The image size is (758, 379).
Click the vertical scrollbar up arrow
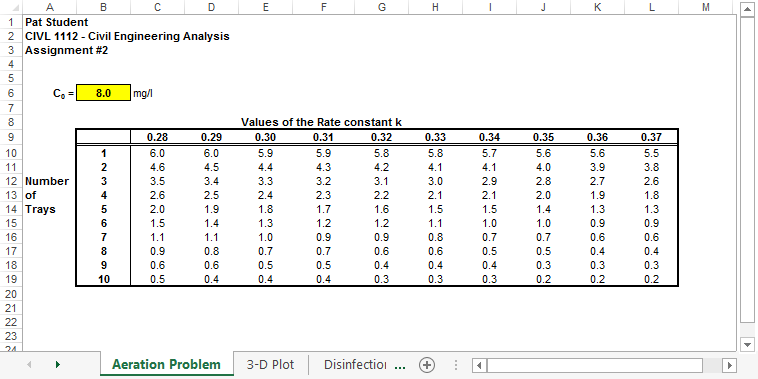[x=747, y=8]
